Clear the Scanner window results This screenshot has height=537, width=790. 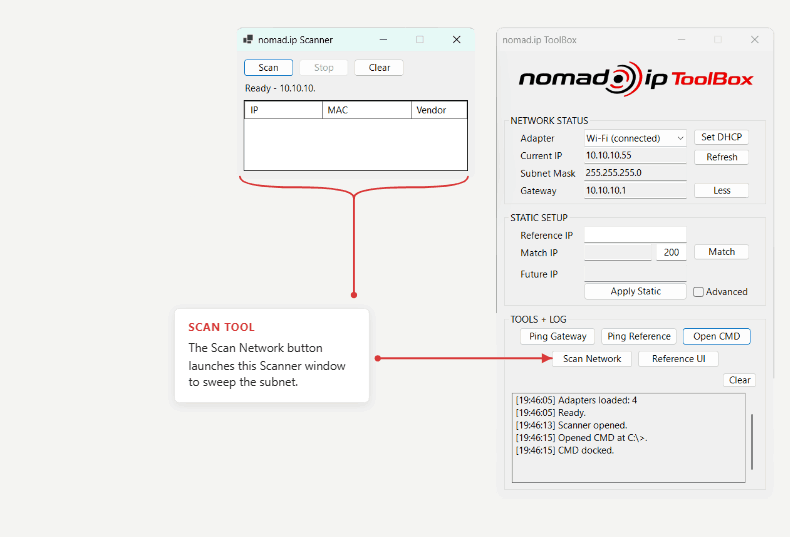click(x=379, y=68)
